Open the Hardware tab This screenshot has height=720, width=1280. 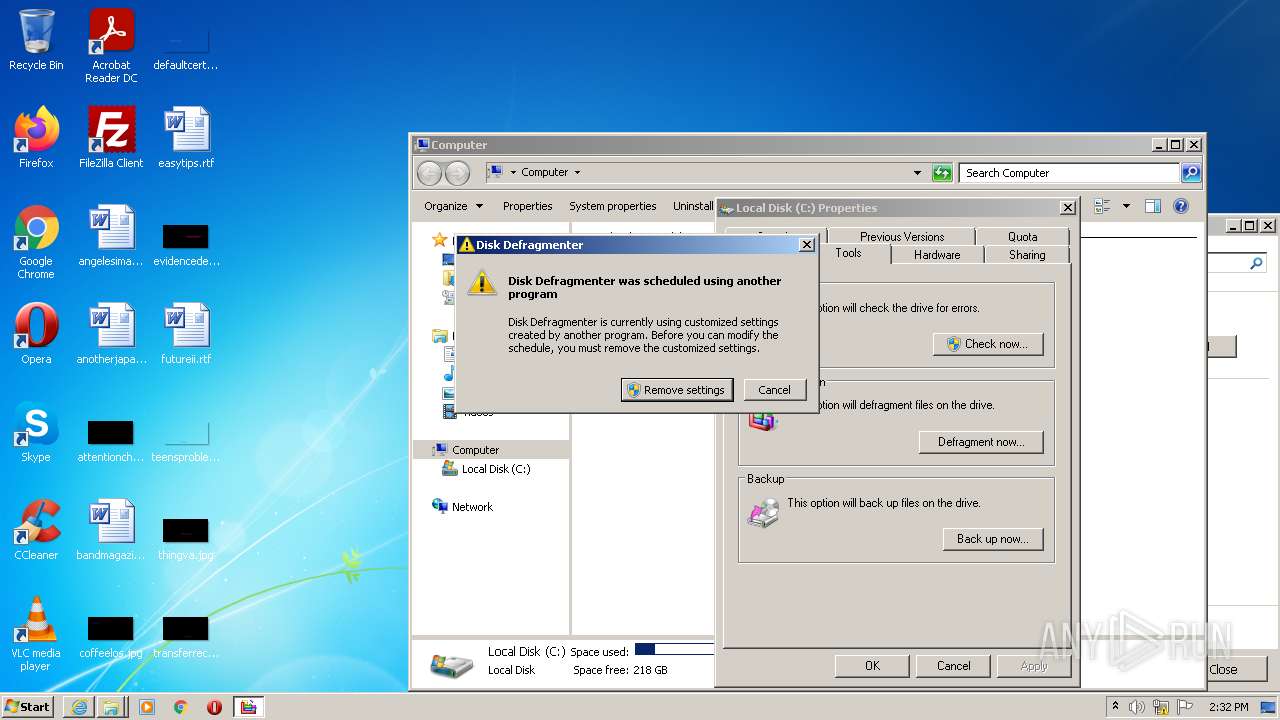tap(937, 255)
